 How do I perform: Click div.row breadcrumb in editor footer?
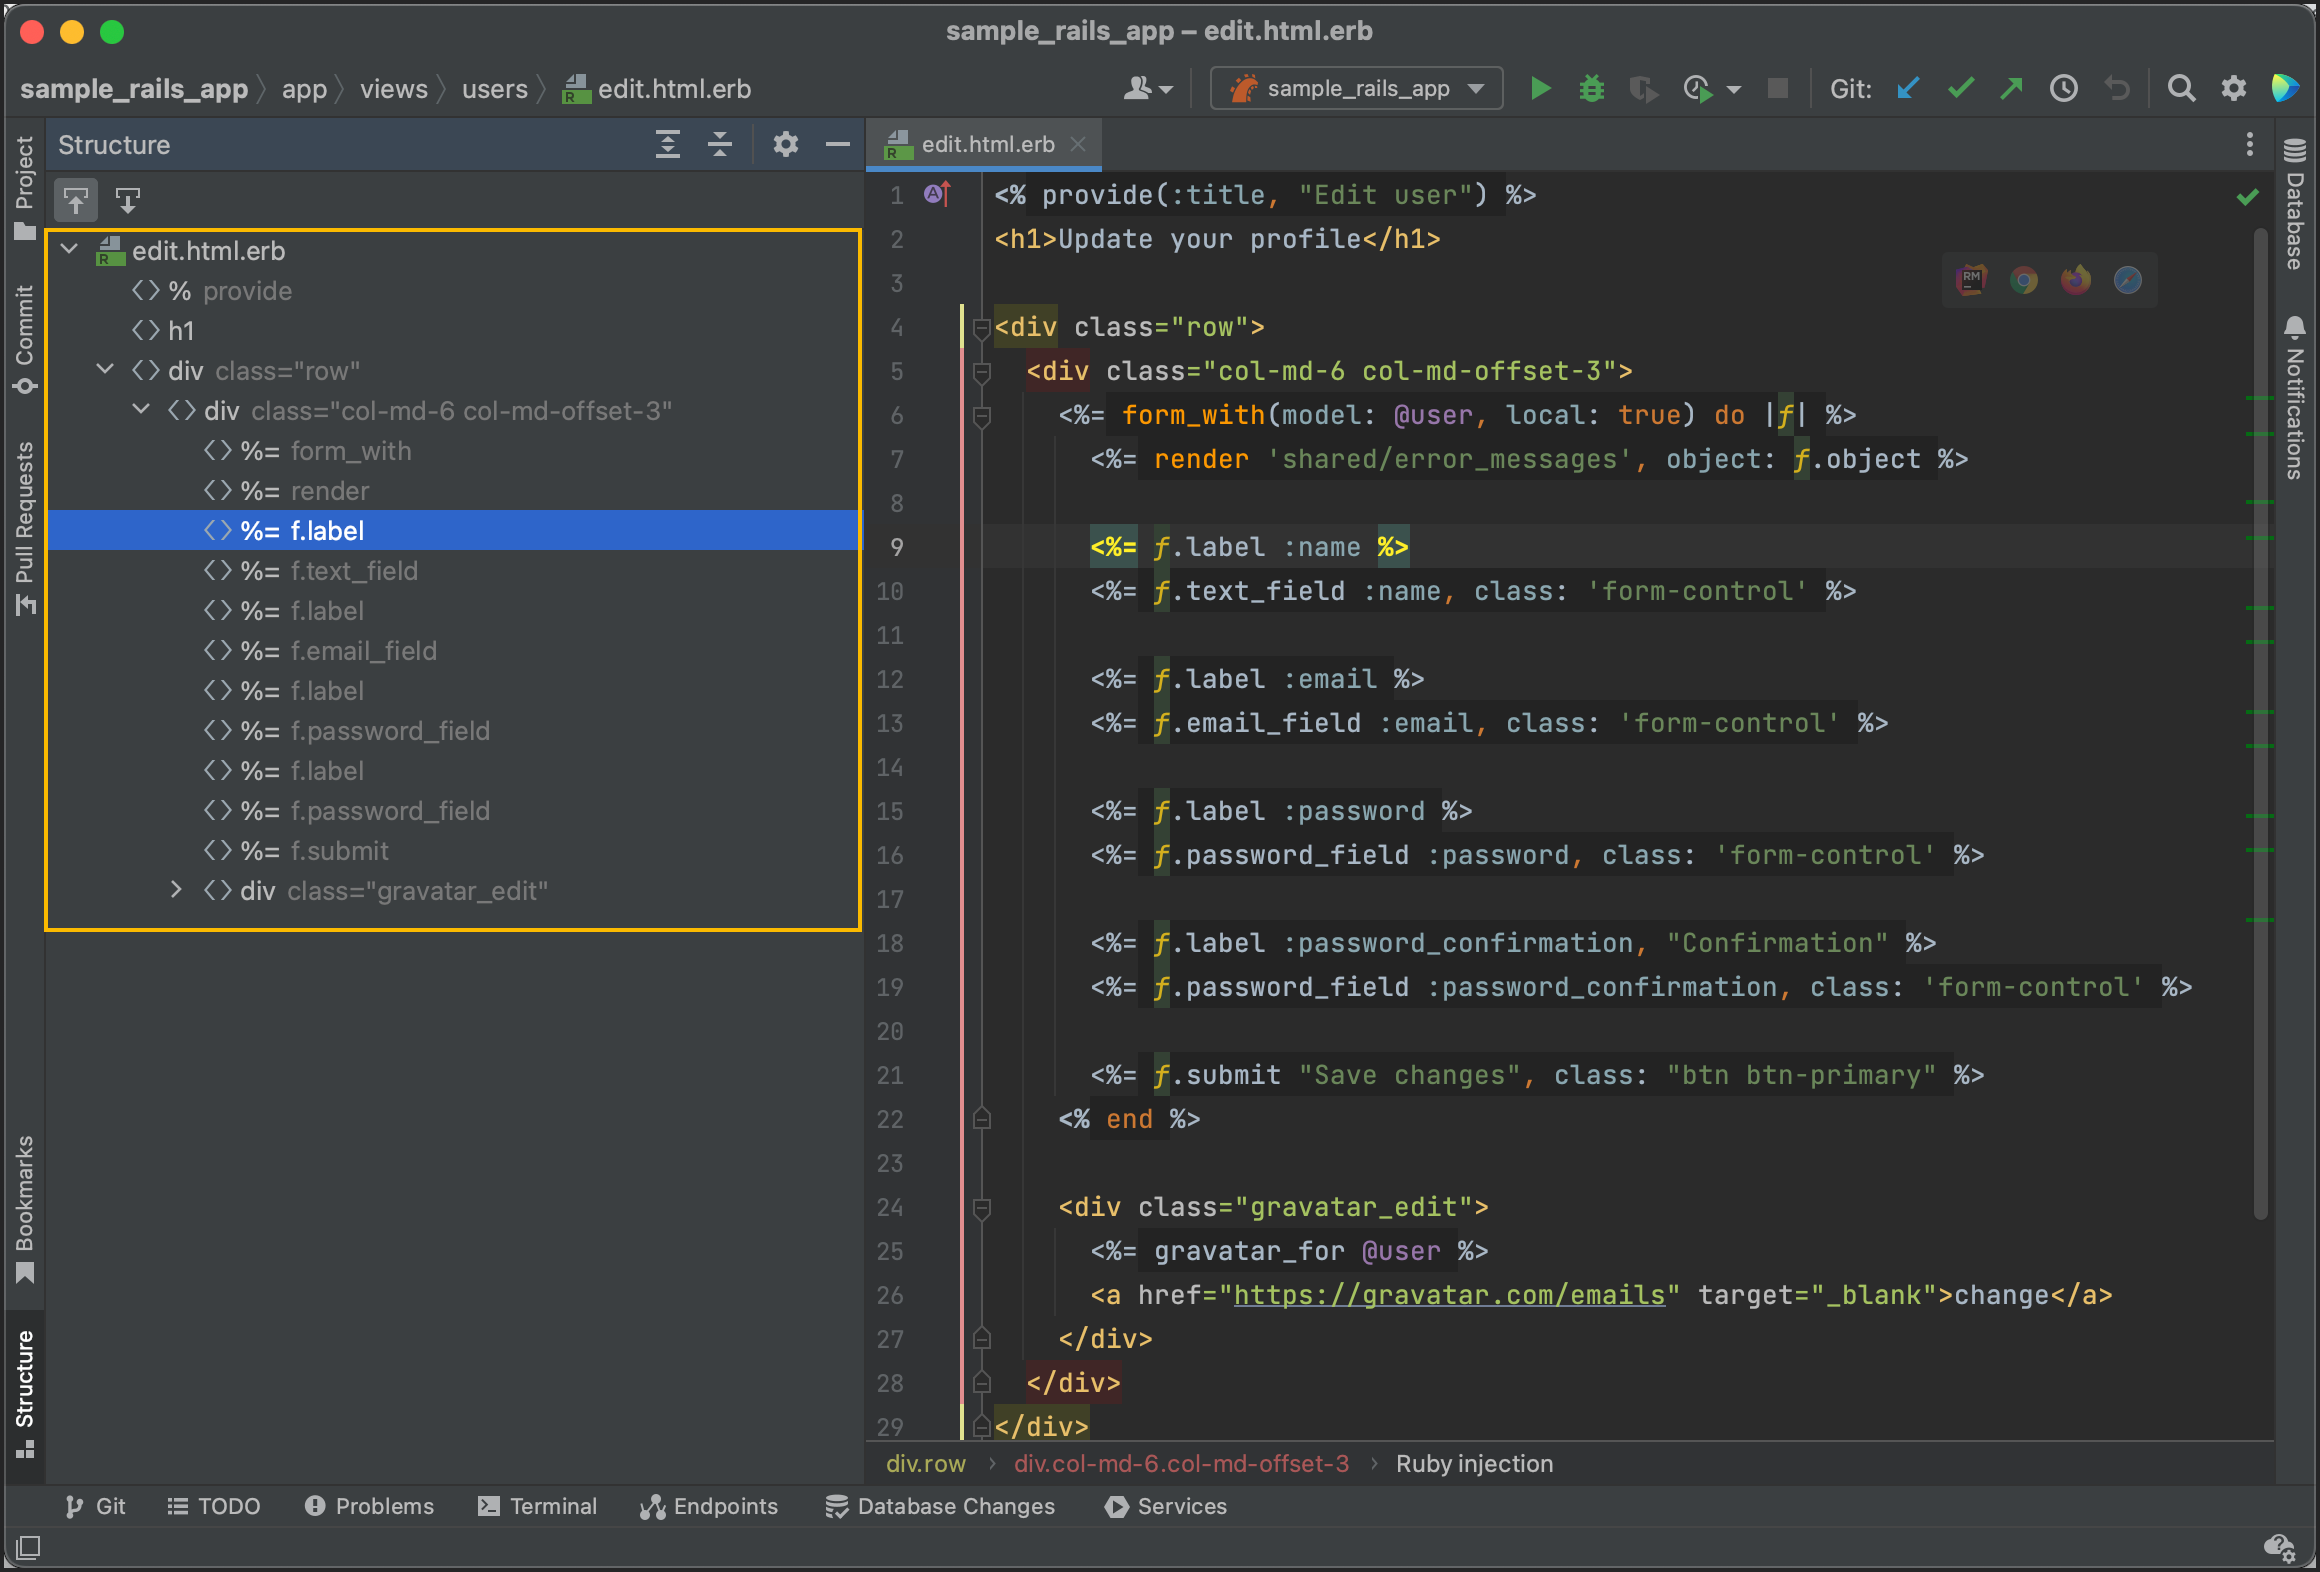point(925,1464)
